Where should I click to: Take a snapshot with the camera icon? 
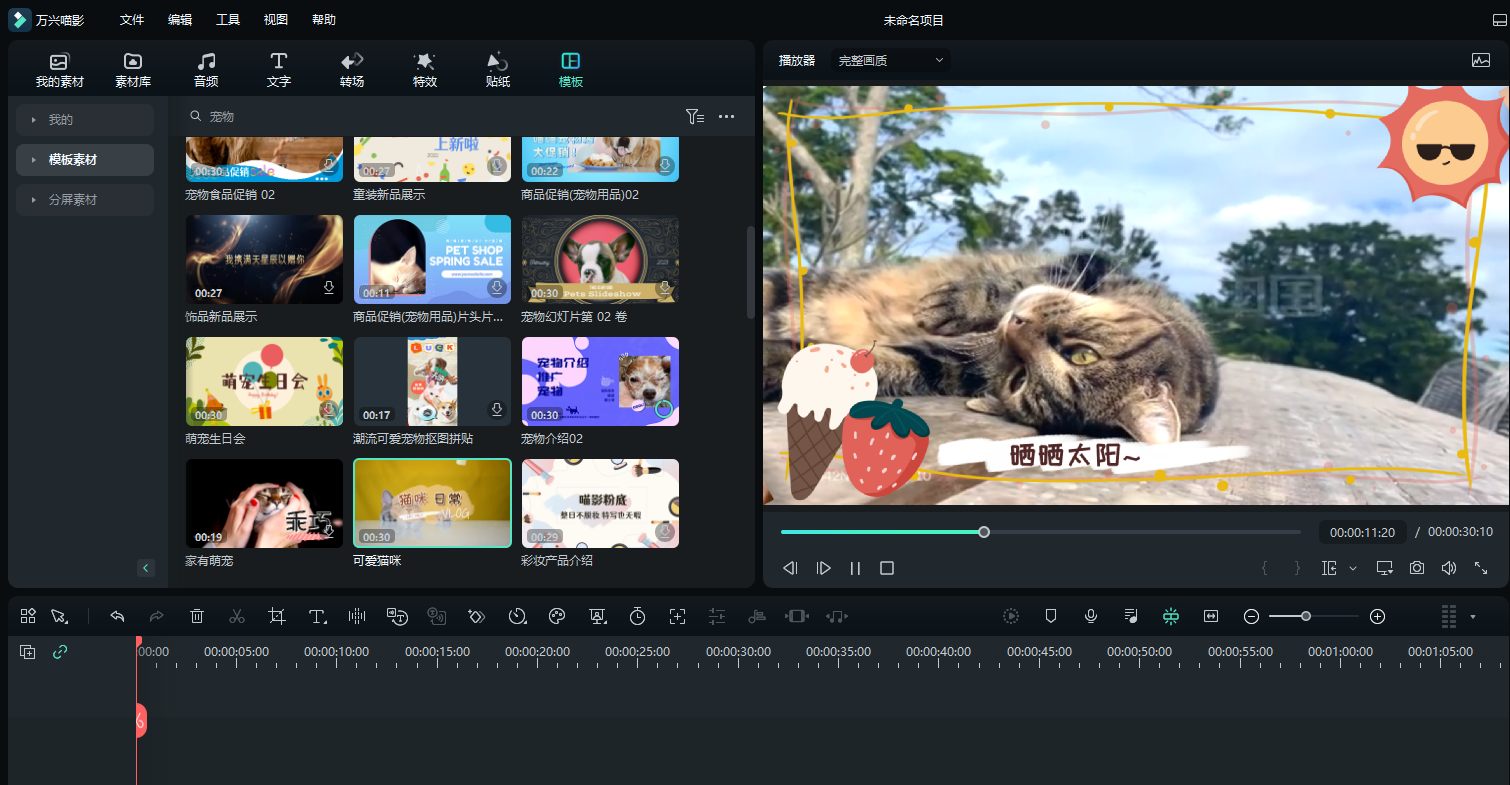point(1417,568)
